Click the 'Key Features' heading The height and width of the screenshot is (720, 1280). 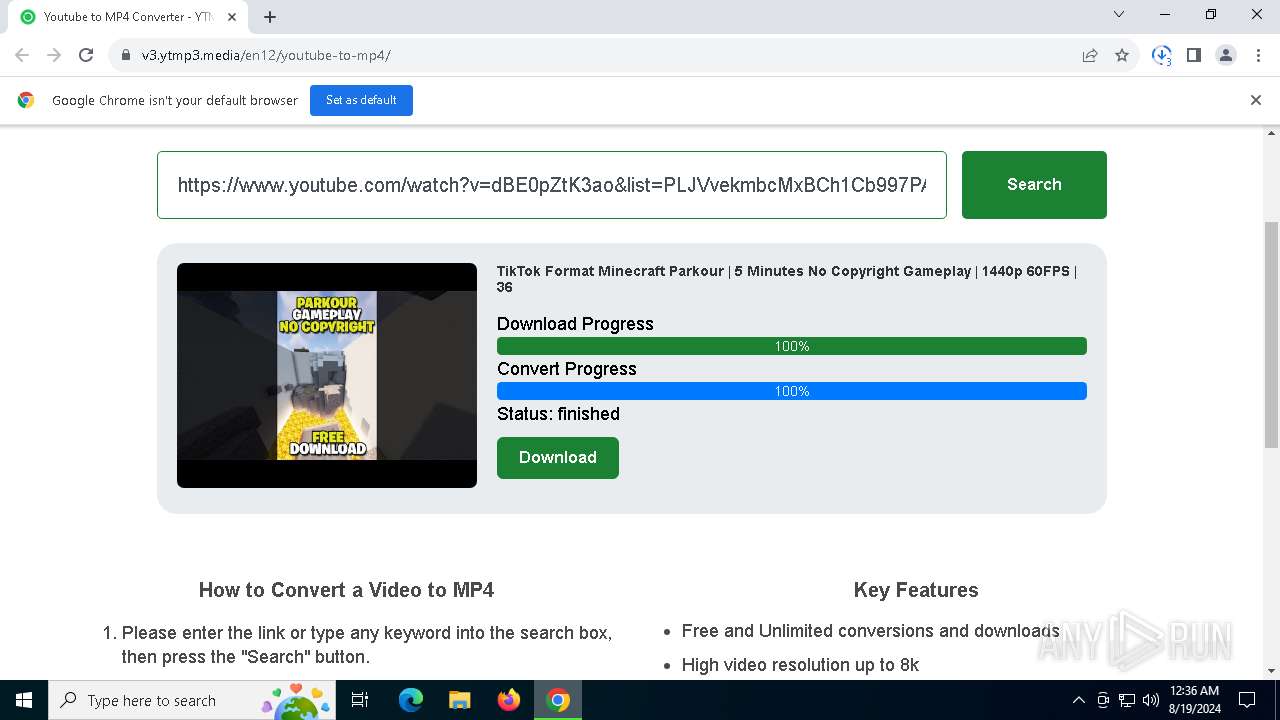[916, 590]
